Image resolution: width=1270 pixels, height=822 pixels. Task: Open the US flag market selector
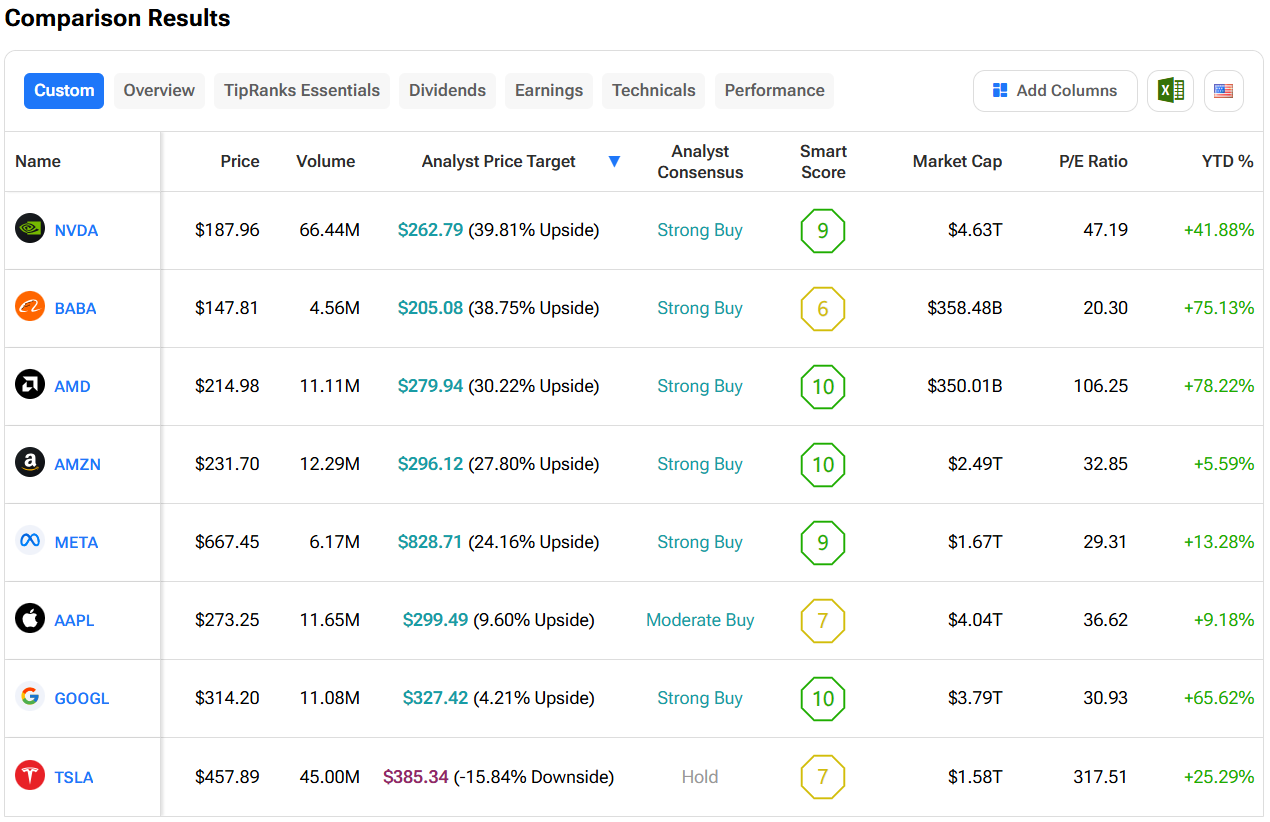pos(1223,91)
